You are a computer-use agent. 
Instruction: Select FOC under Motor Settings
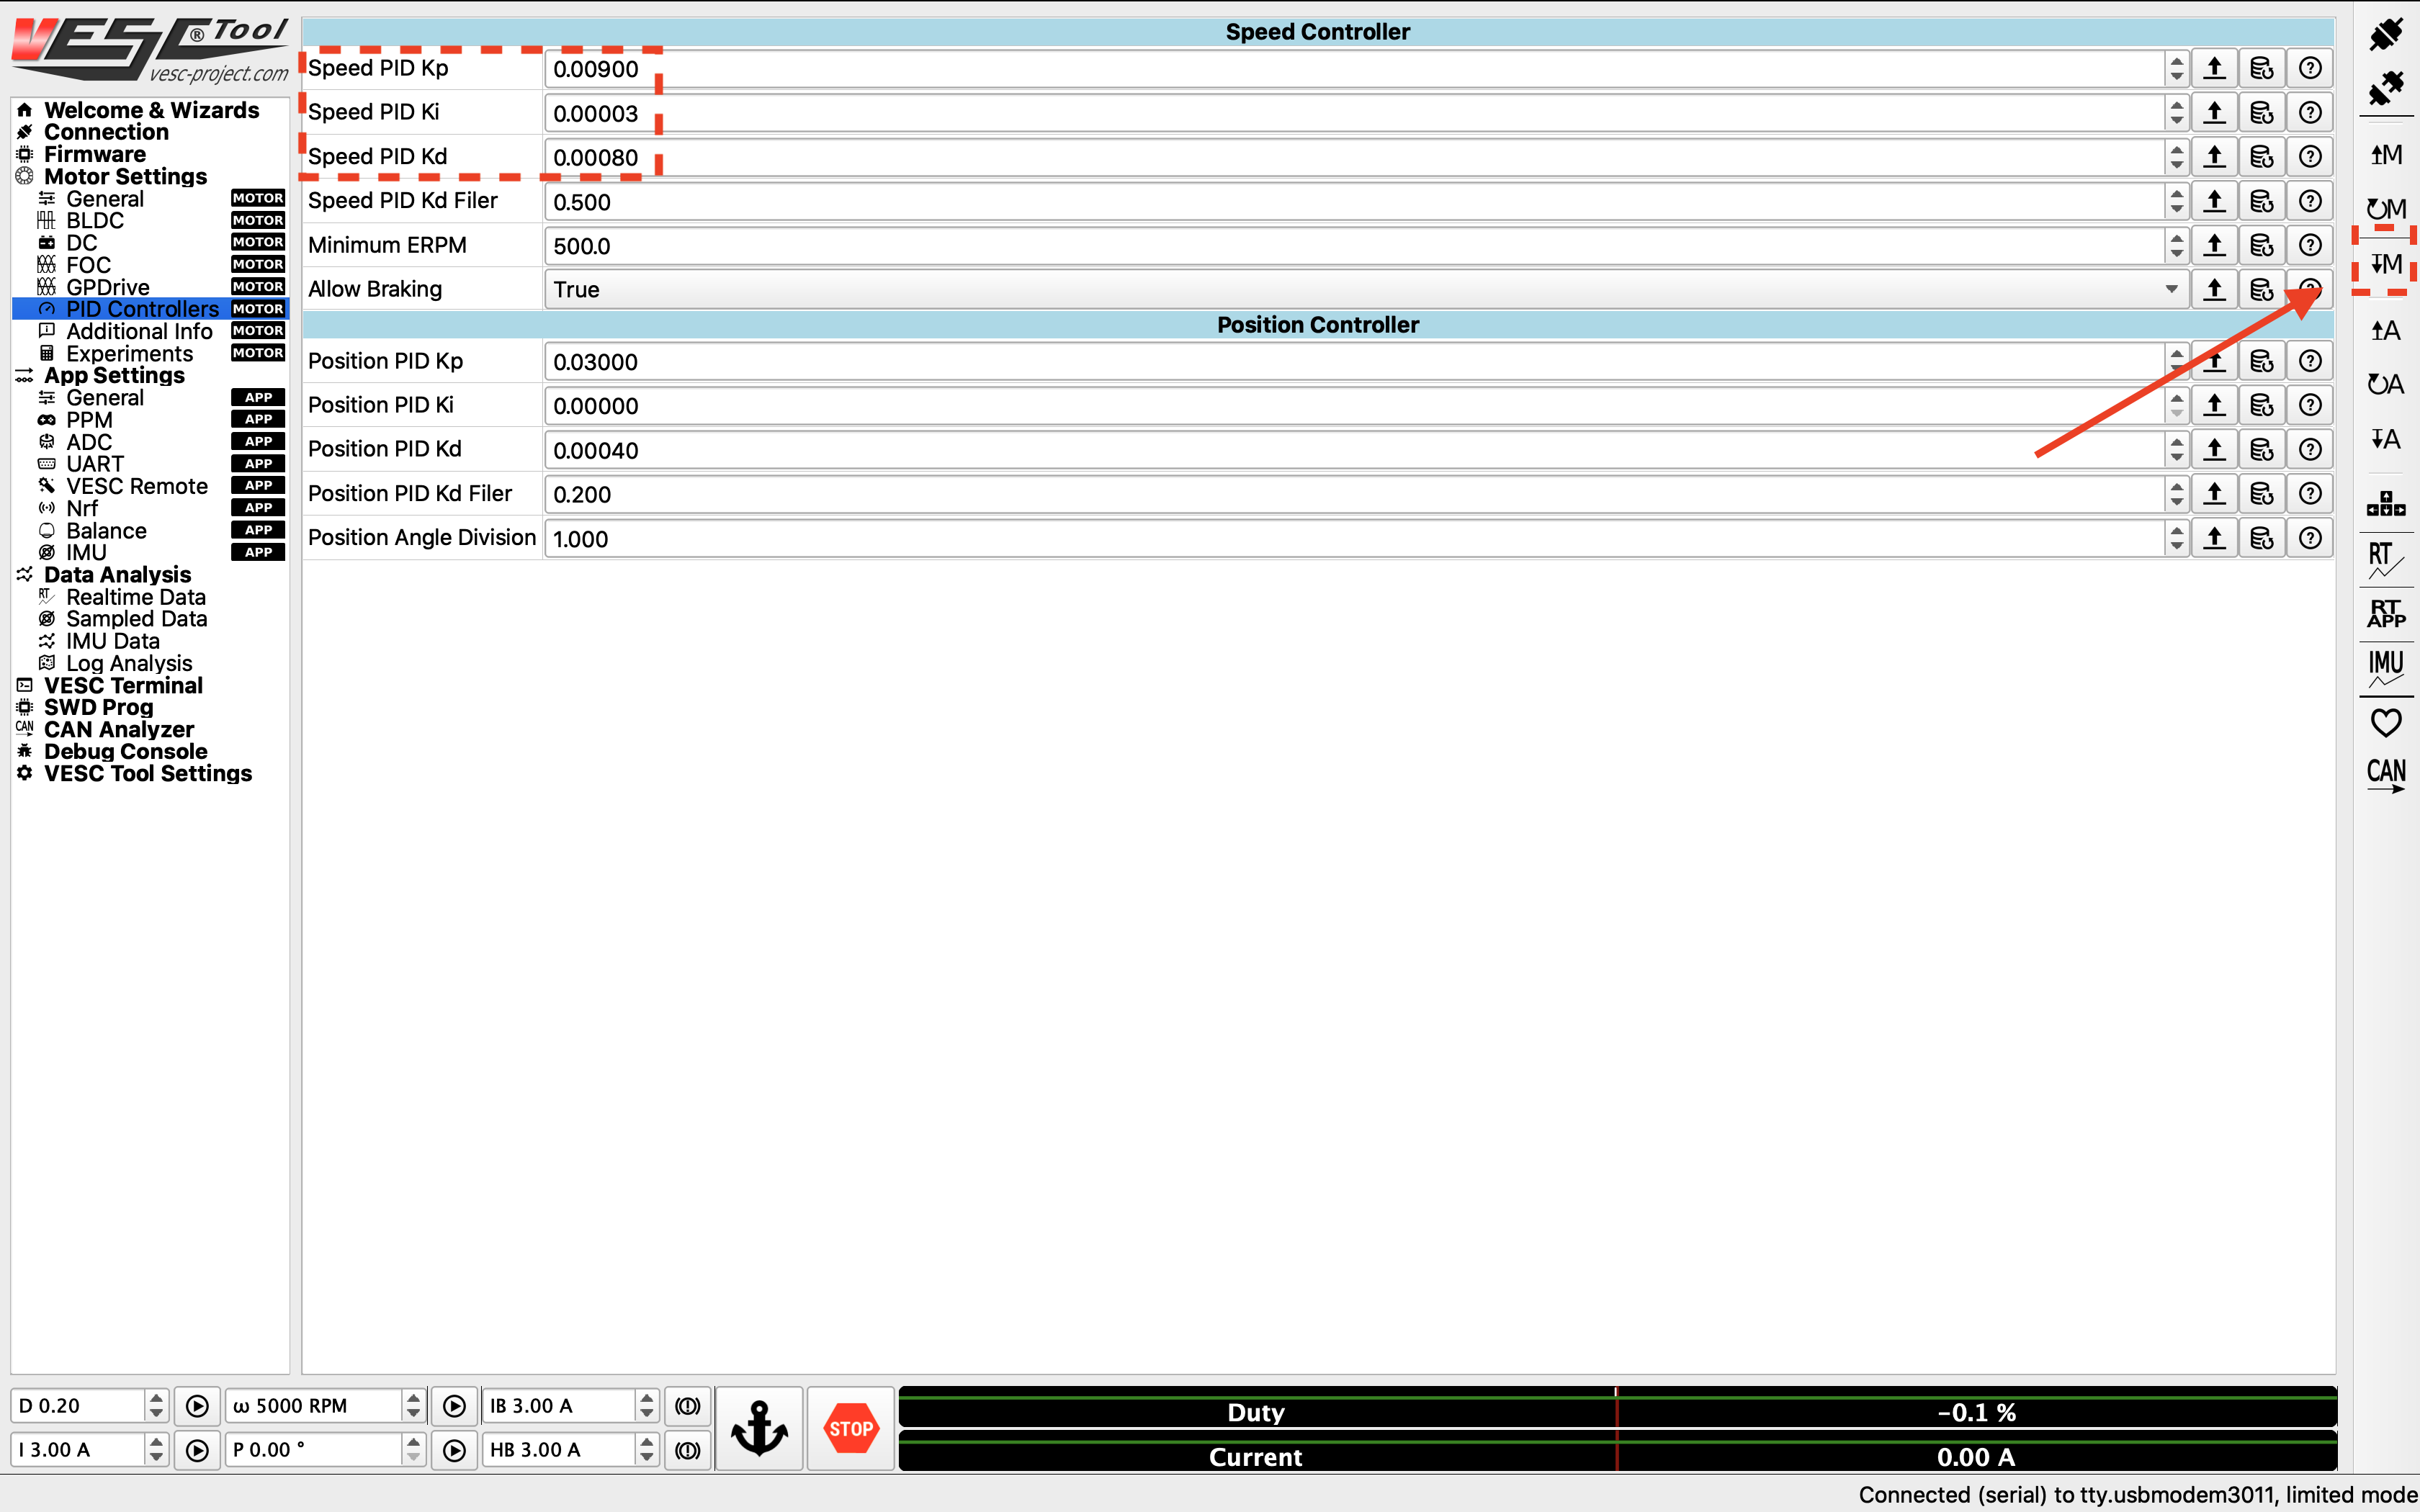(x=88, y=265)
